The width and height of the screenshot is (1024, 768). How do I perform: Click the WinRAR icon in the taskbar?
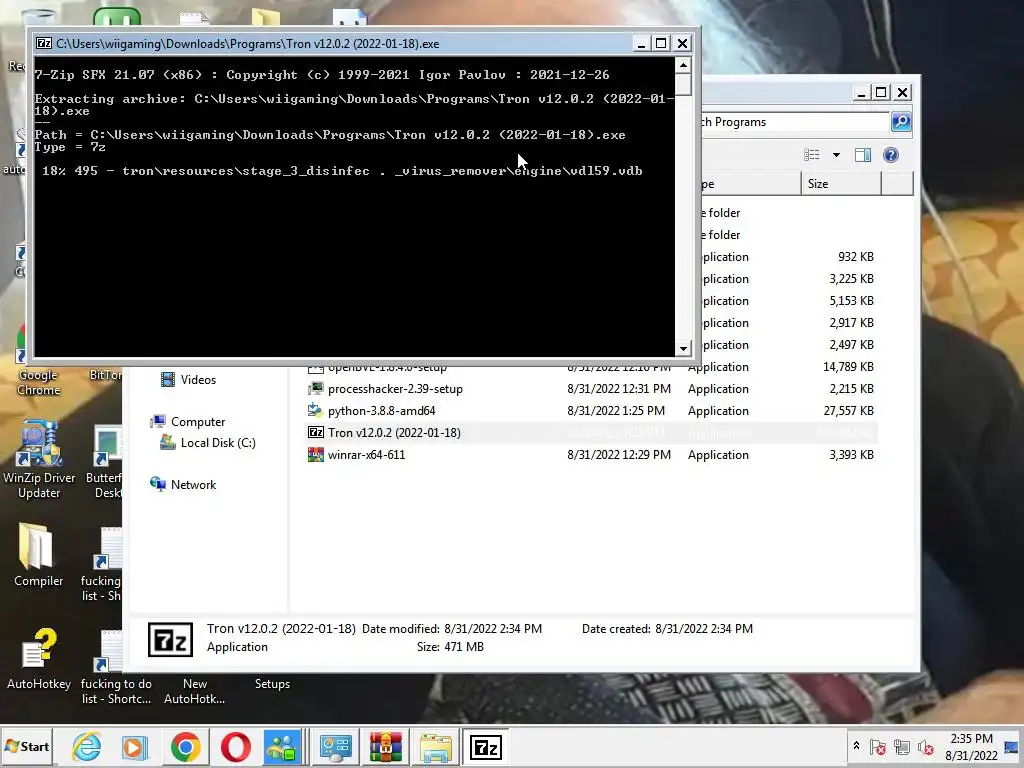coord(386,746)
